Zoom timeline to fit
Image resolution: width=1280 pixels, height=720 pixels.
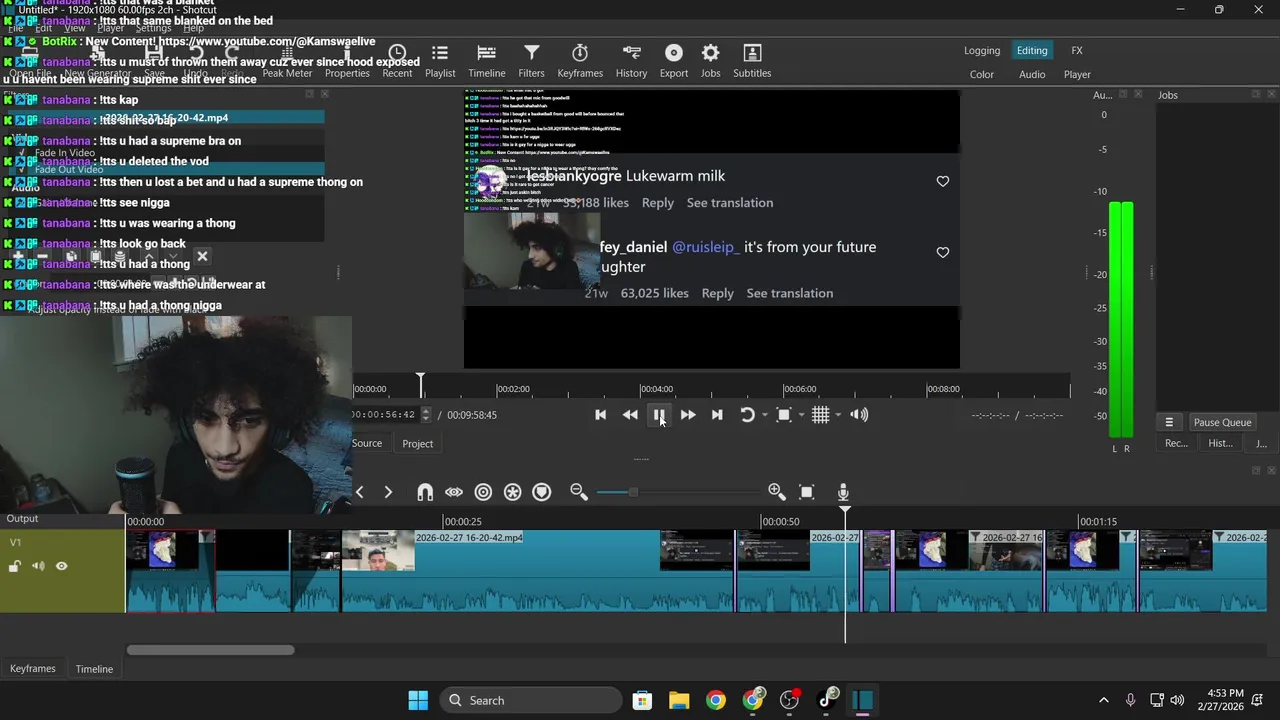click(807, 491)
